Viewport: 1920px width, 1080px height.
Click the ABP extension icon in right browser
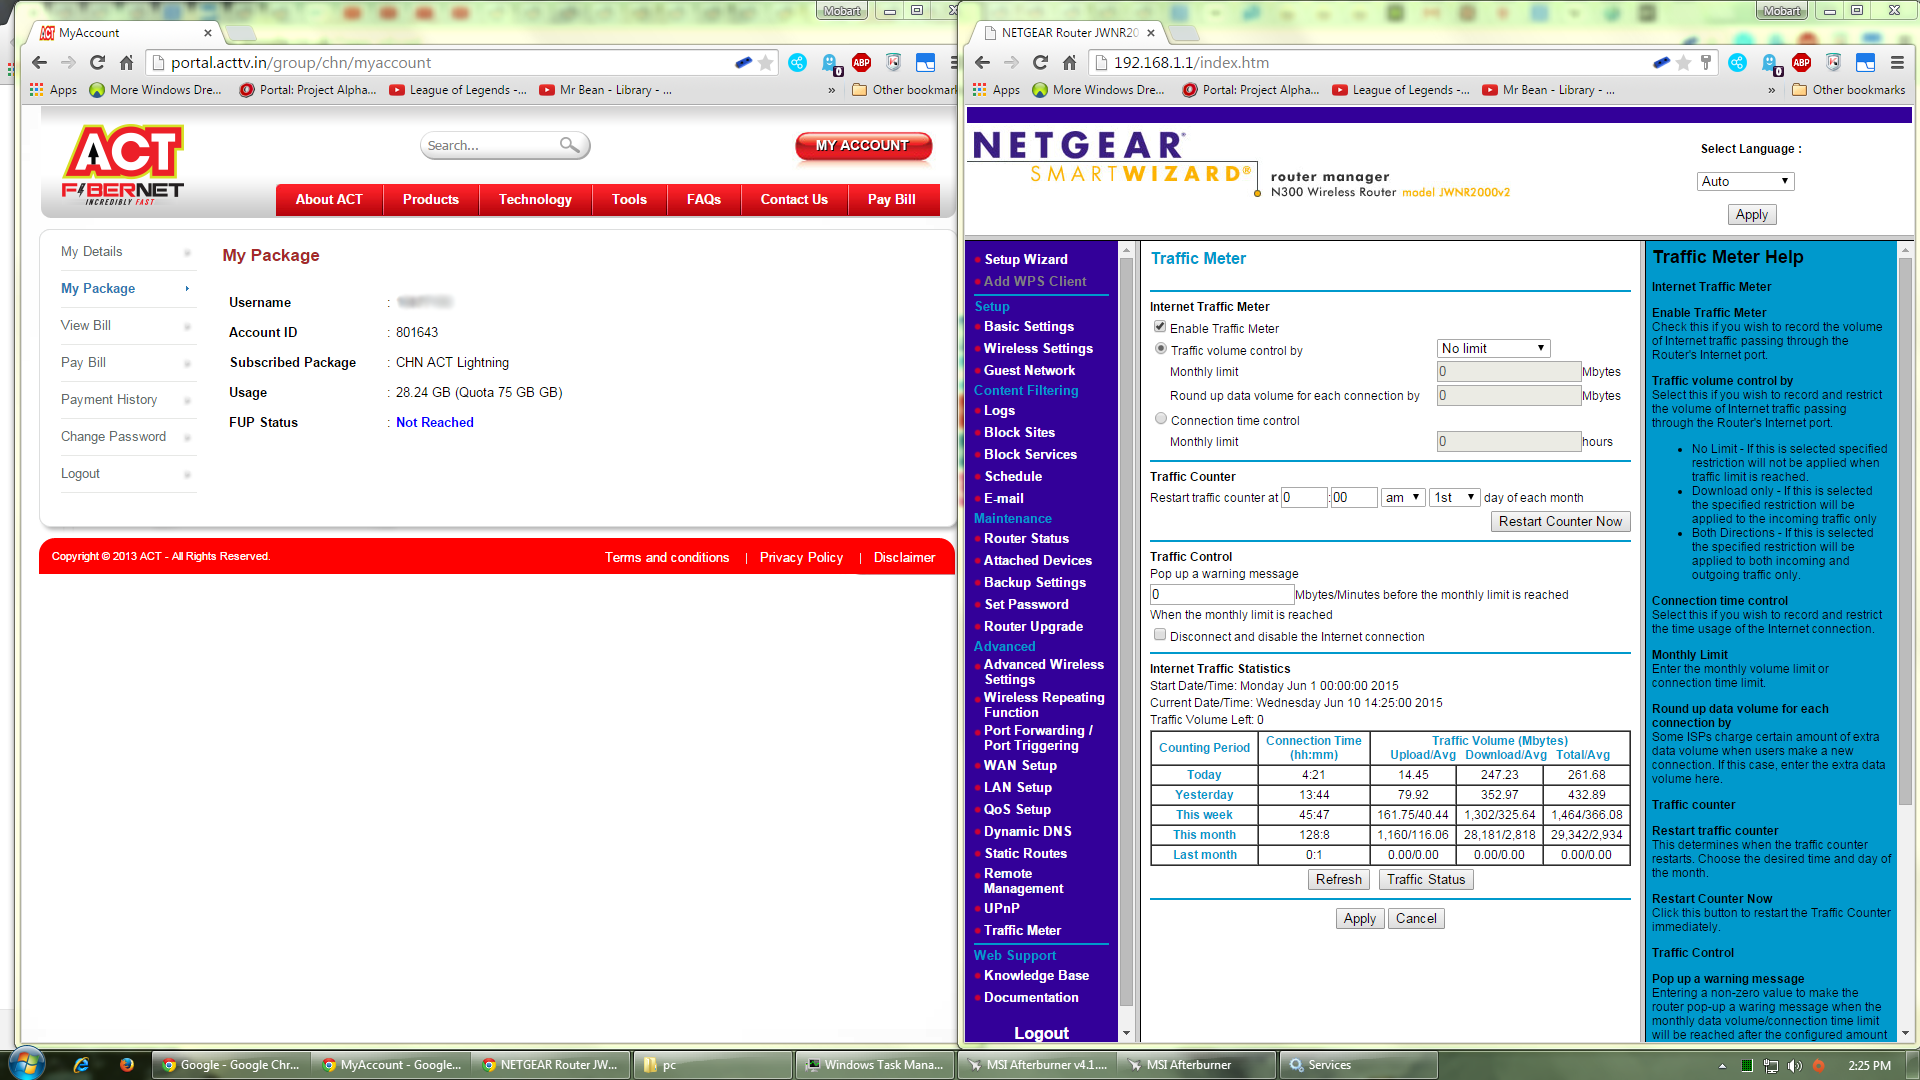(1801, 62)
